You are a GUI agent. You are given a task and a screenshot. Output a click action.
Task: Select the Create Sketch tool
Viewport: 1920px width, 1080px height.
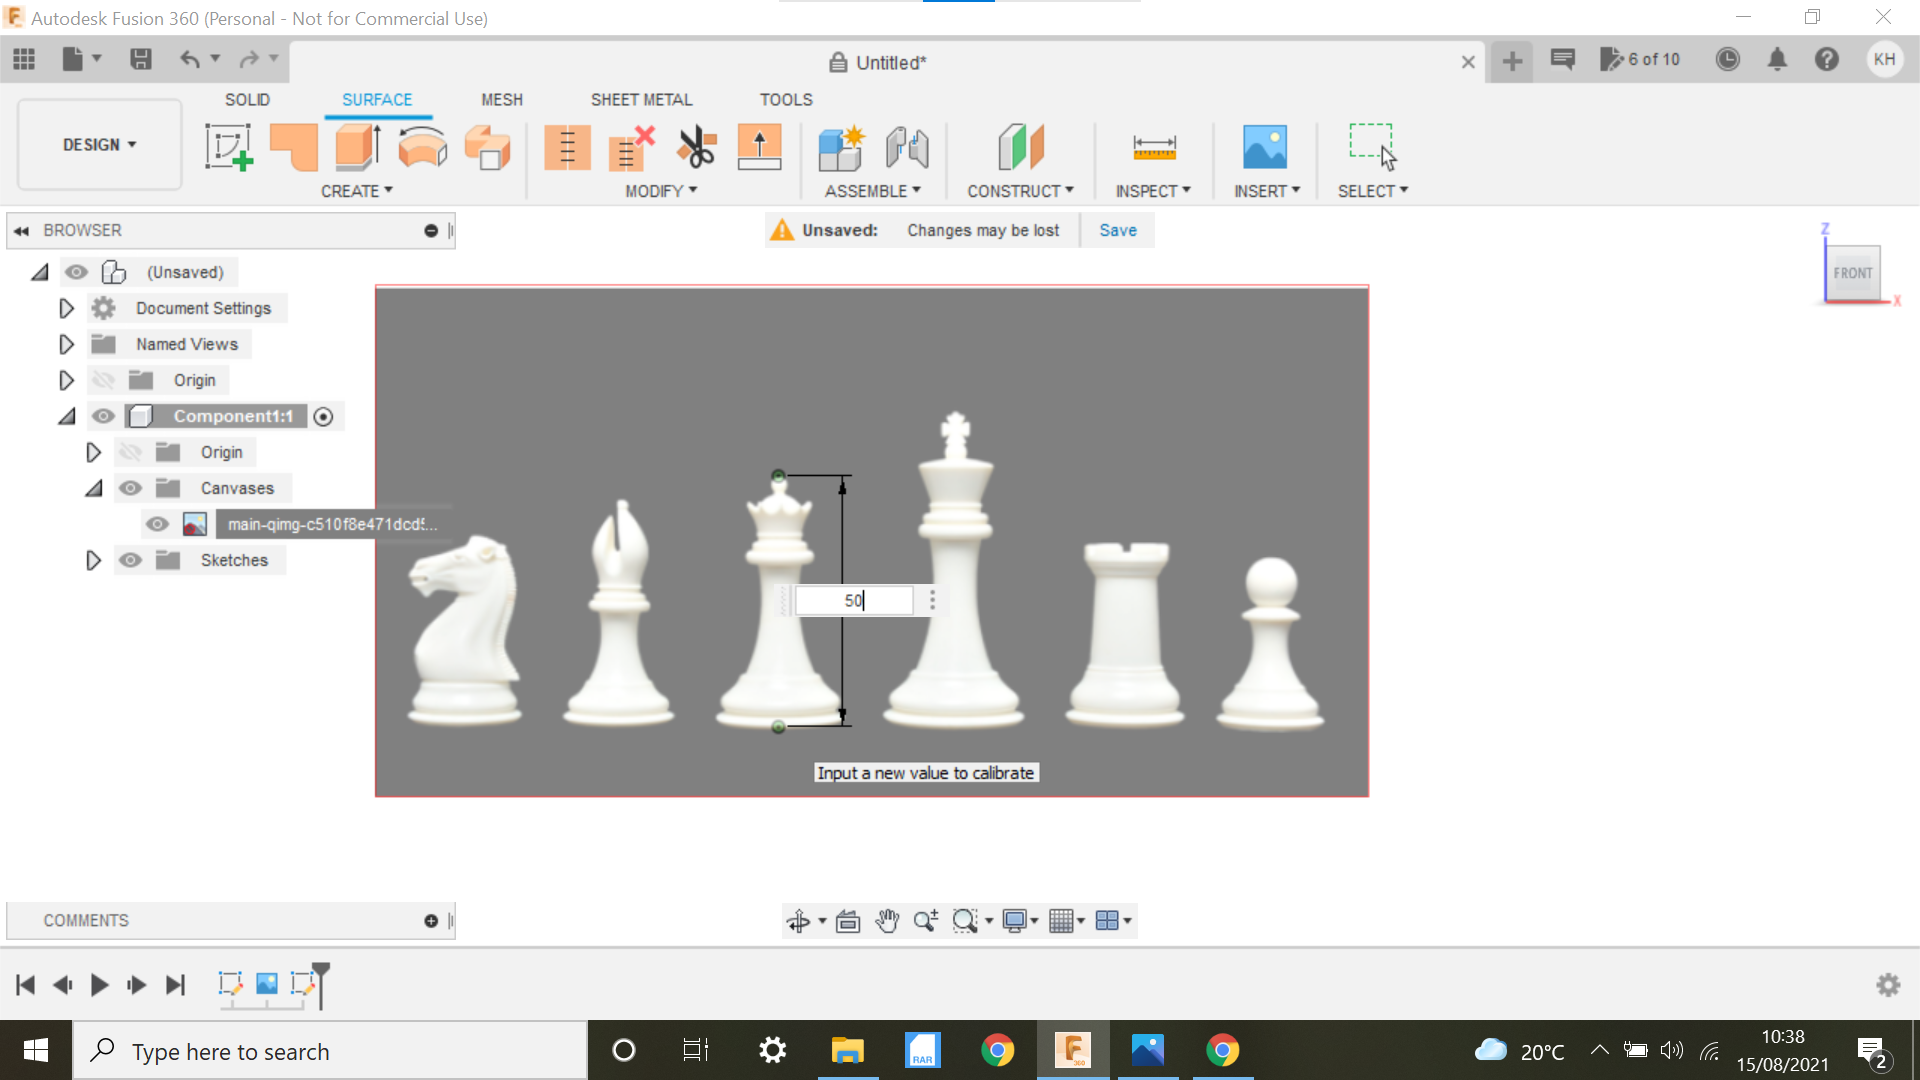click(228, 147)
